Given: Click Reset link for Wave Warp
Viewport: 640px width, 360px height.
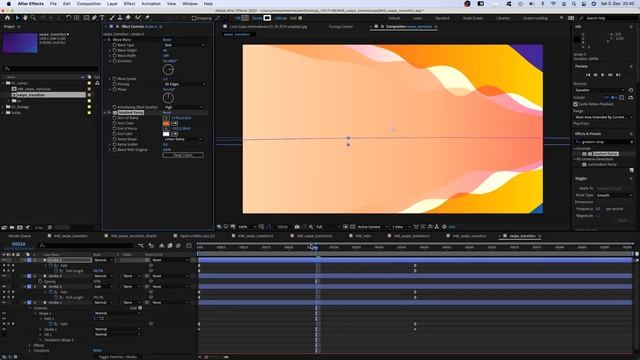Looking at the screenshot, I should click(167, 40).
